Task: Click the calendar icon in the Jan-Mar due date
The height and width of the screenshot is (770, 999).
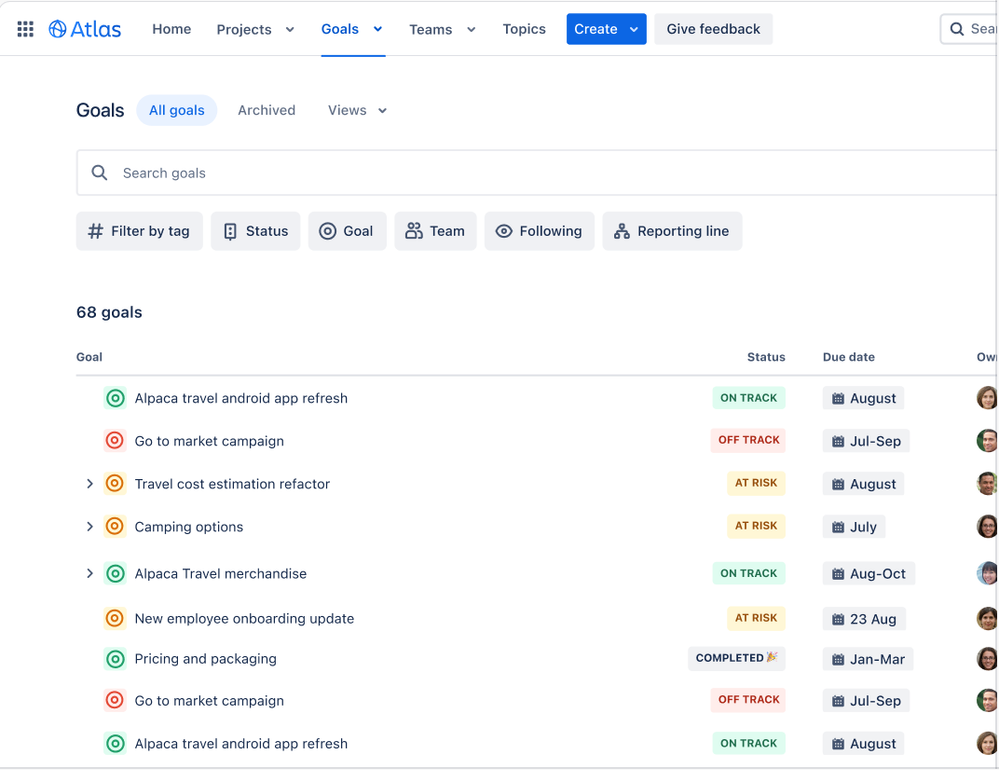Action: coord(838,659)
